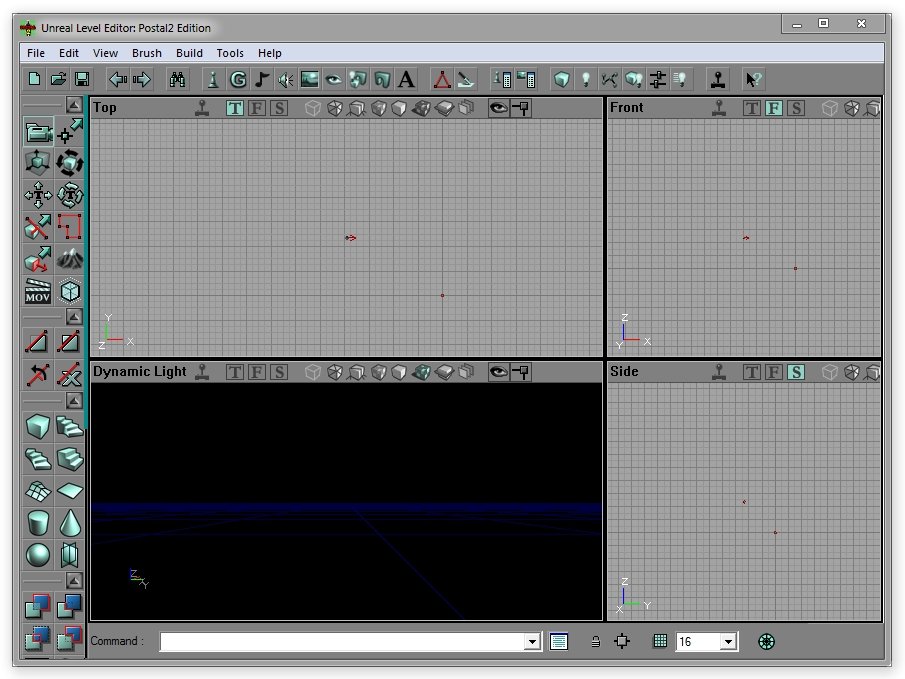Open the Brush menu
The height and width of the screenshot is (679, 905).
(x=147, y=53)
